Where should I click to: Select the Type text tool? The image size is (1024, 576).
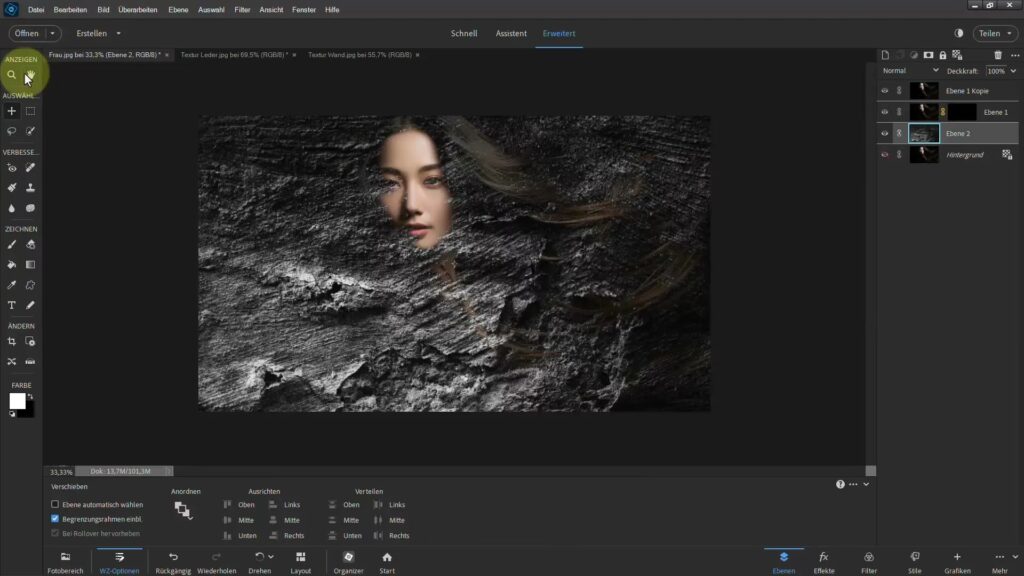[x=12, y=305]
